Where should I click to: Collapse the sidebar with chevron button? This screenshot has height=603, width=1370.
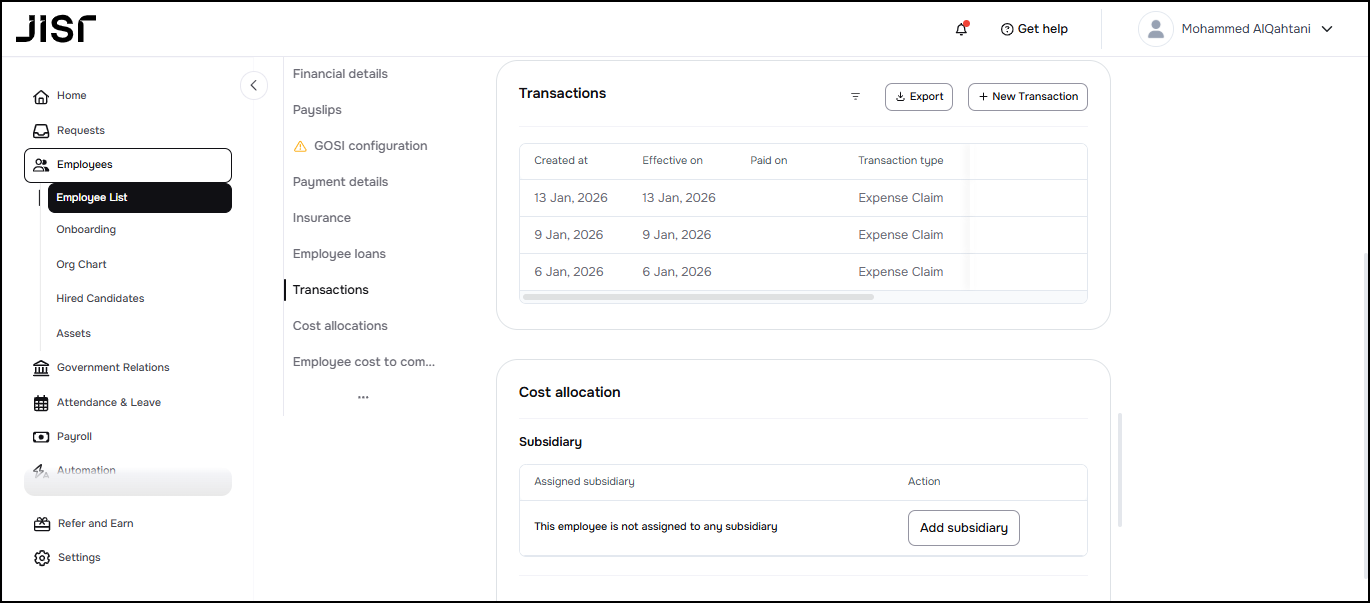(x=253, y=86)
